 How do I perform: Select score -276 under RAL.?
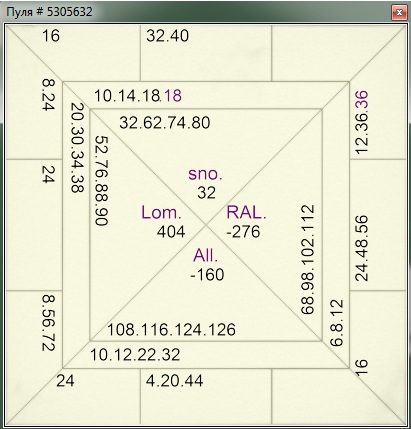[x=243, y=232]
